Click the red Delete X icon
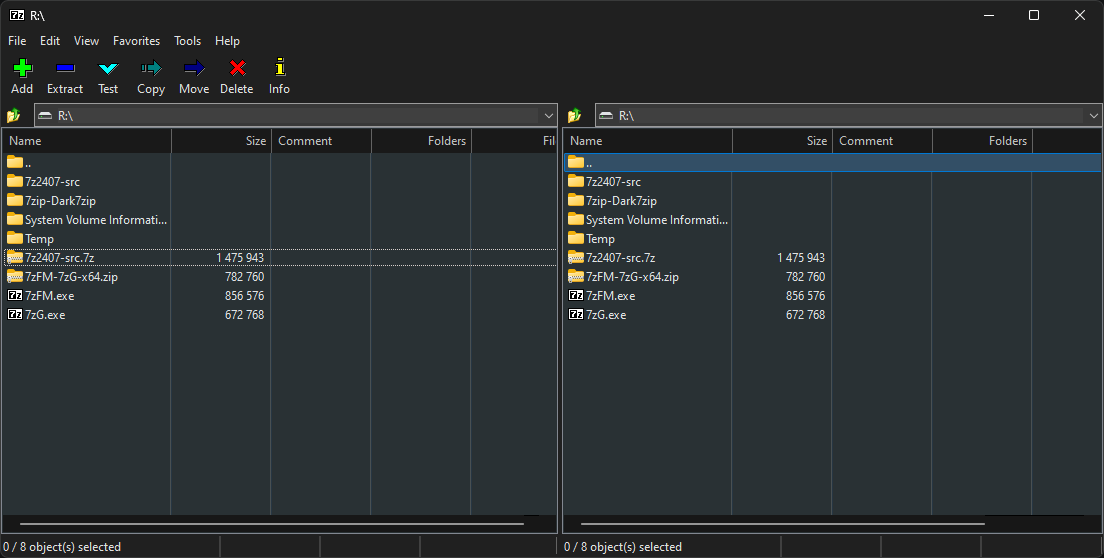 (237, 68)
